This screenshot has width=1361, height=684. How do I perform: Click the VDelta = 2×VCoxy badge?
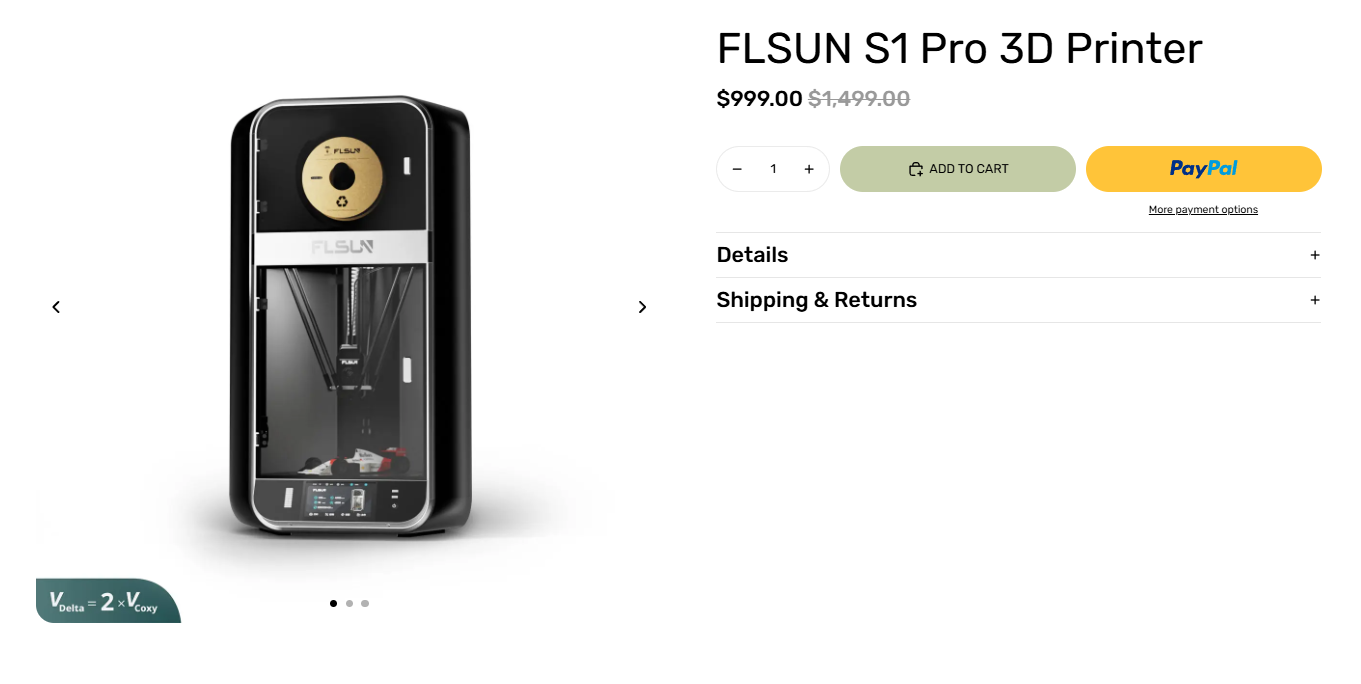[x=107, y=601]
